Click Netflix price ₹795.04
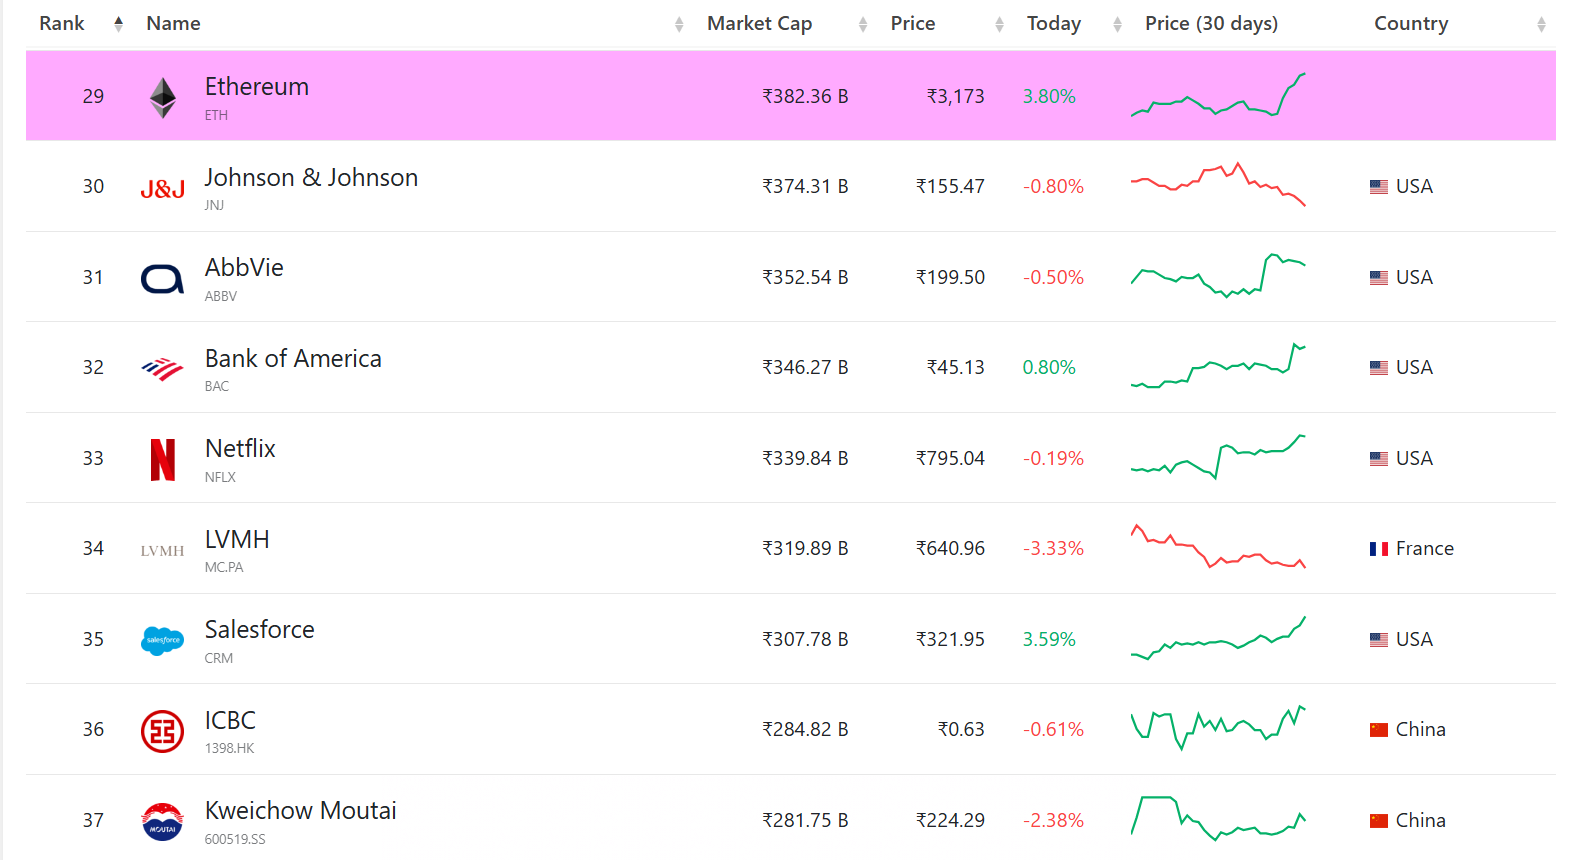This screenshot has height=860, width=1576. pos(950,458)
